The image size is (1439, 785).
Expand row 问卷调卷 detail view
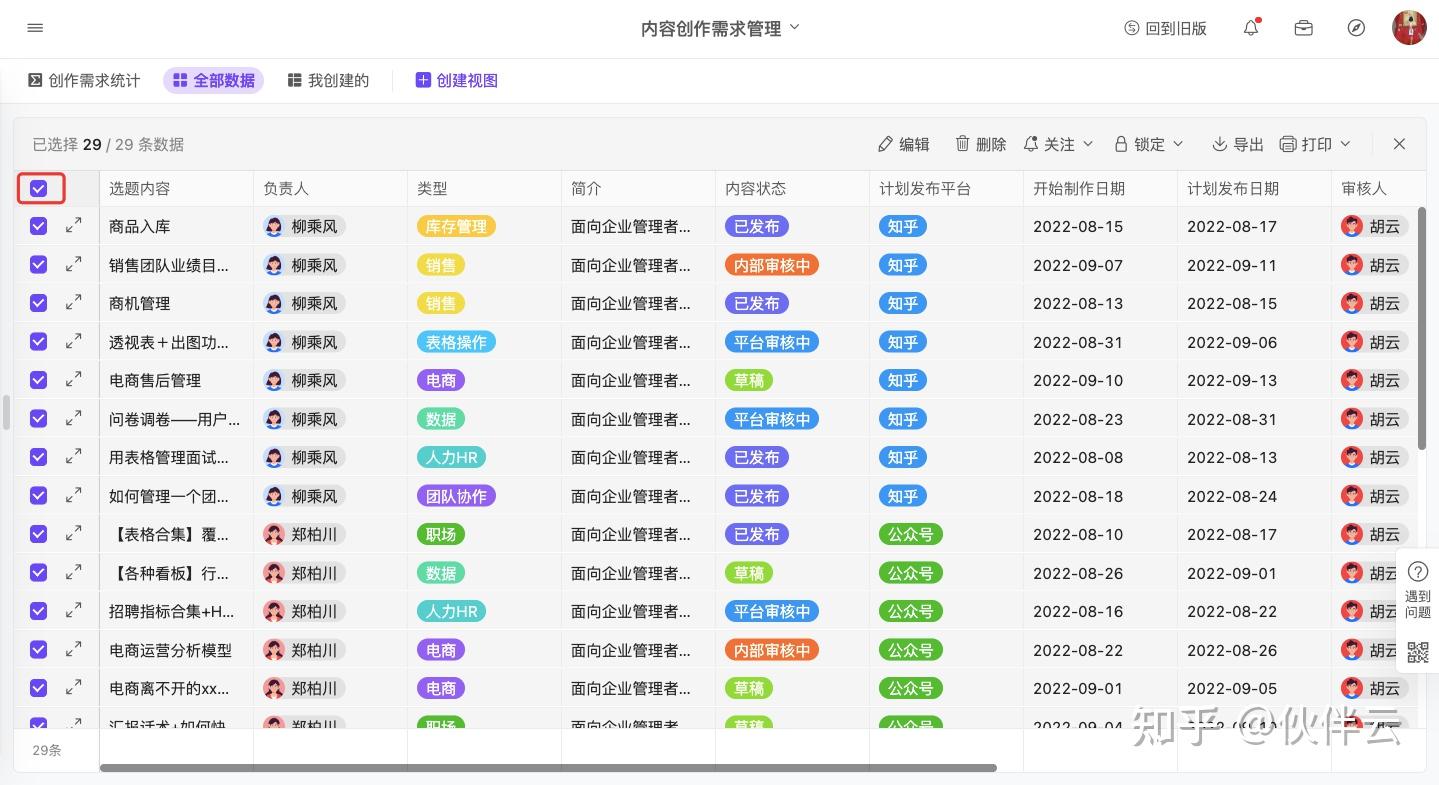(x=73, y=419)
